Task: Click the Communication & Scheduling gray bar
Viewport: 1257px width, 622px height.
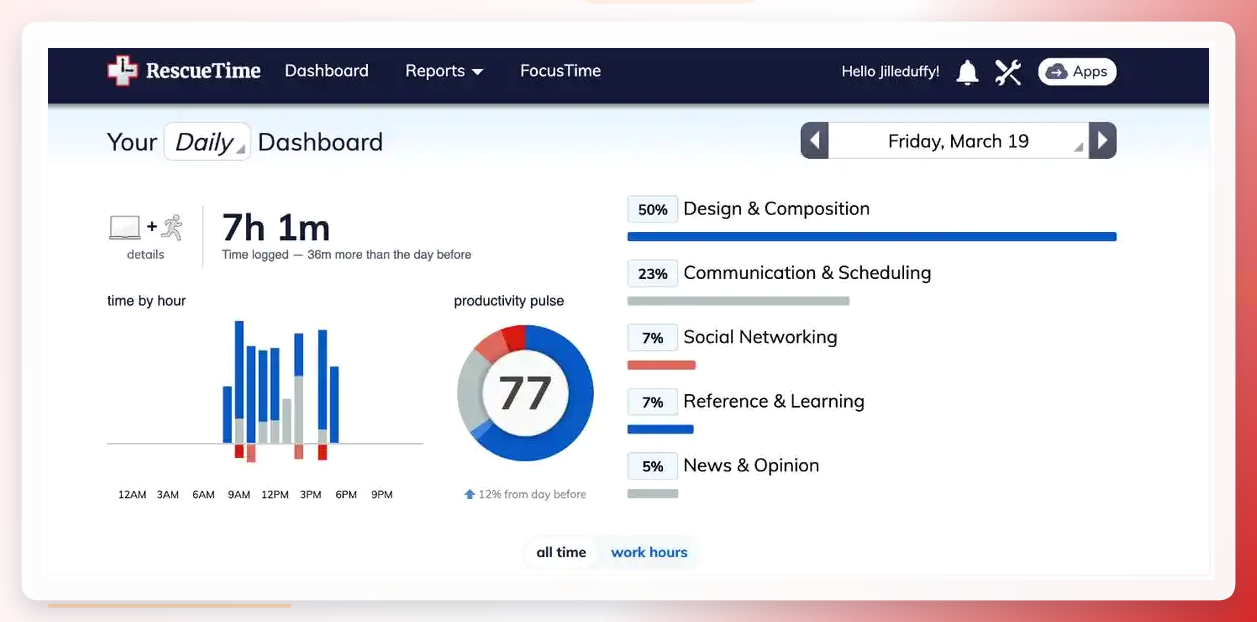Action: click(x=738, y=301)
